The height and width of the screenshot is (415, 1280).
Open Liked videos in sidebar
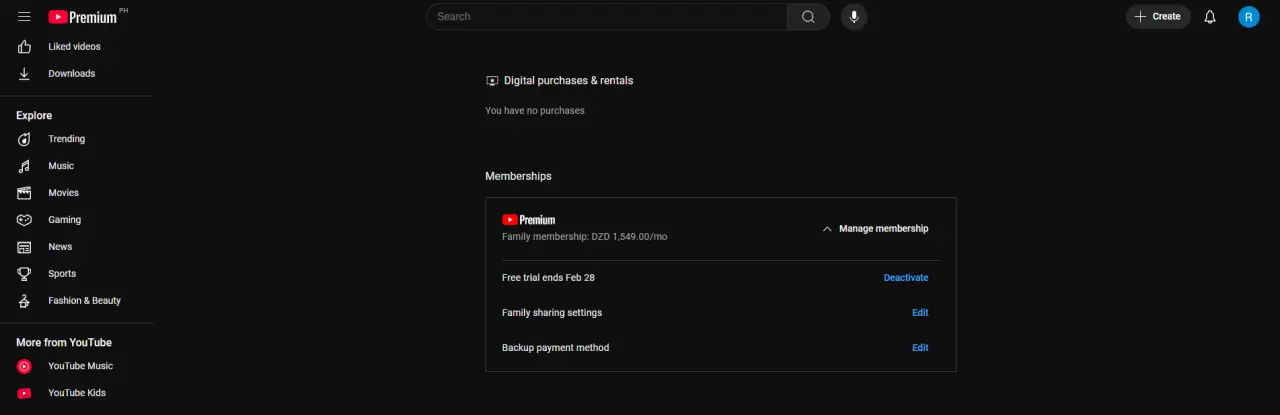(x=75, y=47)
